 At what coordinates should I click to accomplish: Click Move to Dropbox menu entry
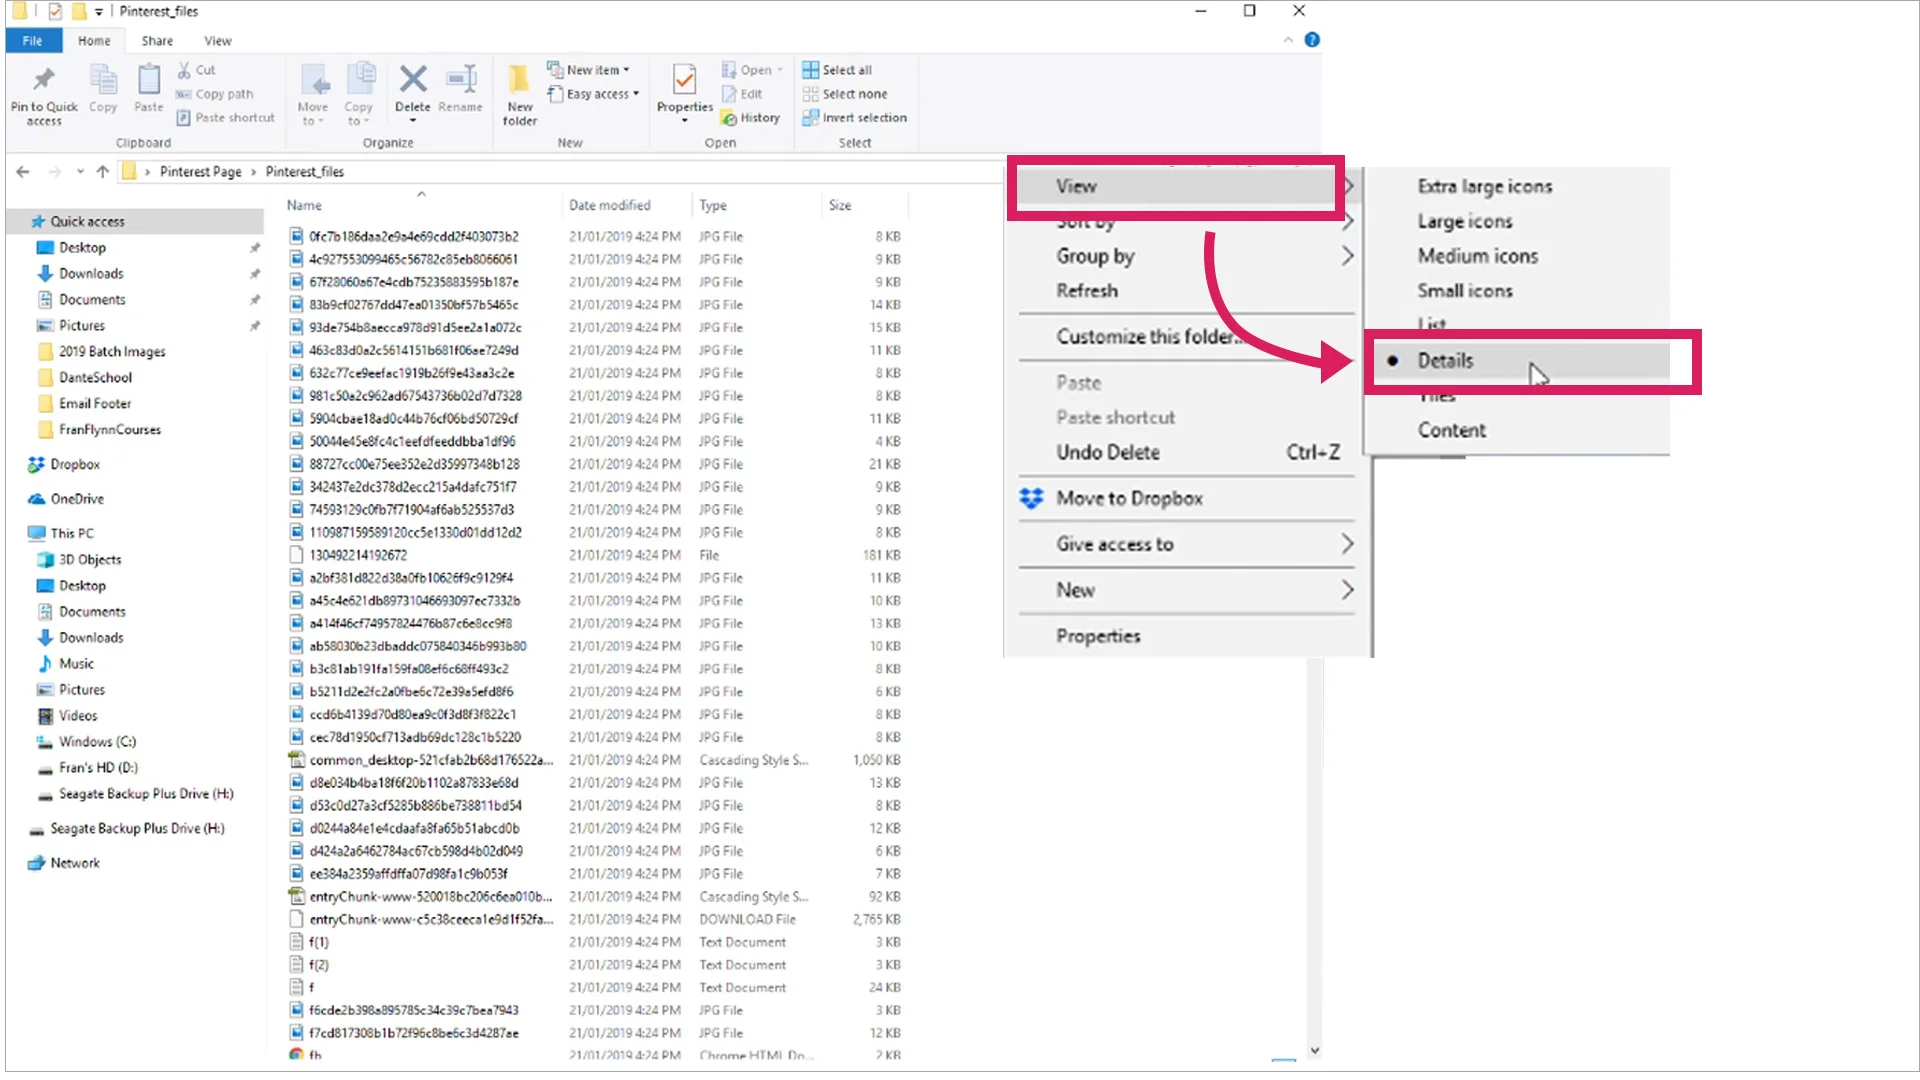1129,498
